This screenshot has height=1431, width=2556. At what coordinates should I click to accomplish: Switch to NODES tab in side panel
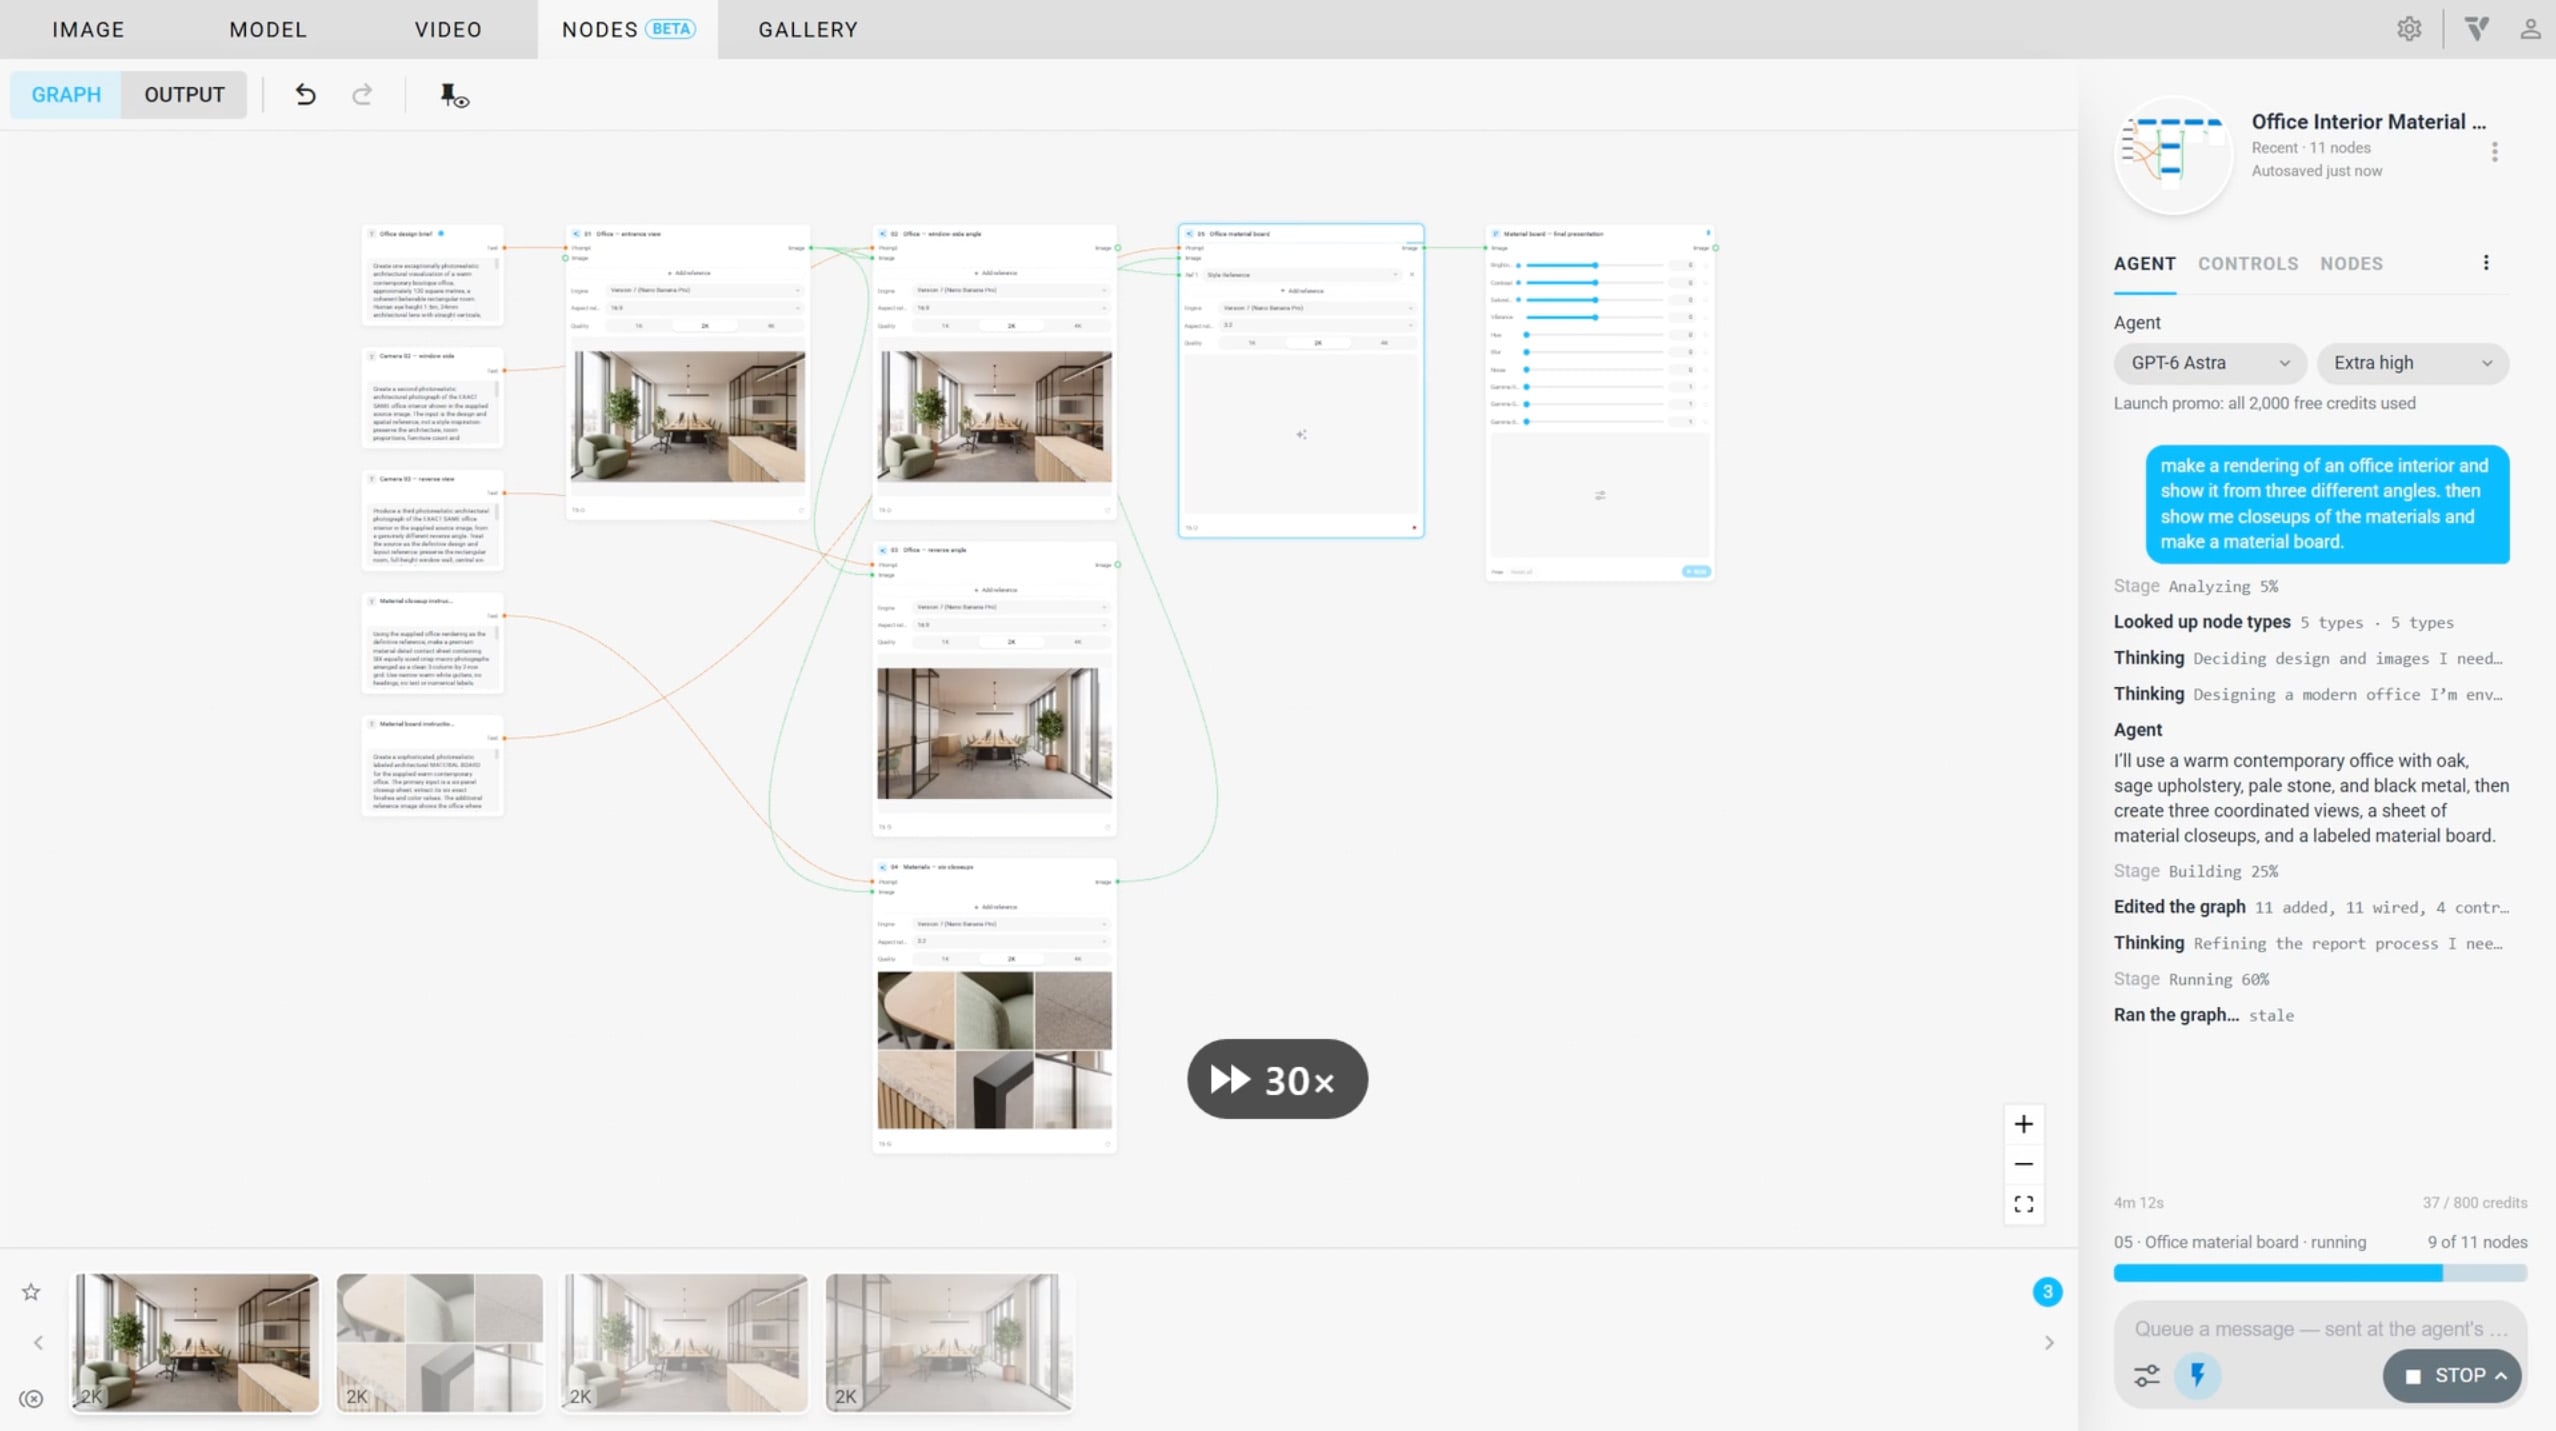[2351, 264]
